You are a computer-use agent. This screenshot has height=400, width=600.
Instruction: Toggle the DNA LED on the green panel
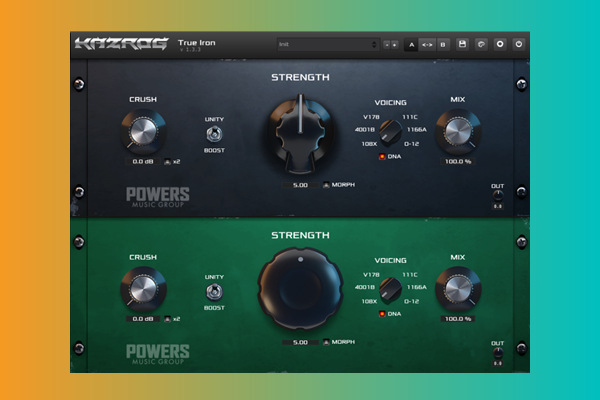pyautogui.click(x=381, y=314)
